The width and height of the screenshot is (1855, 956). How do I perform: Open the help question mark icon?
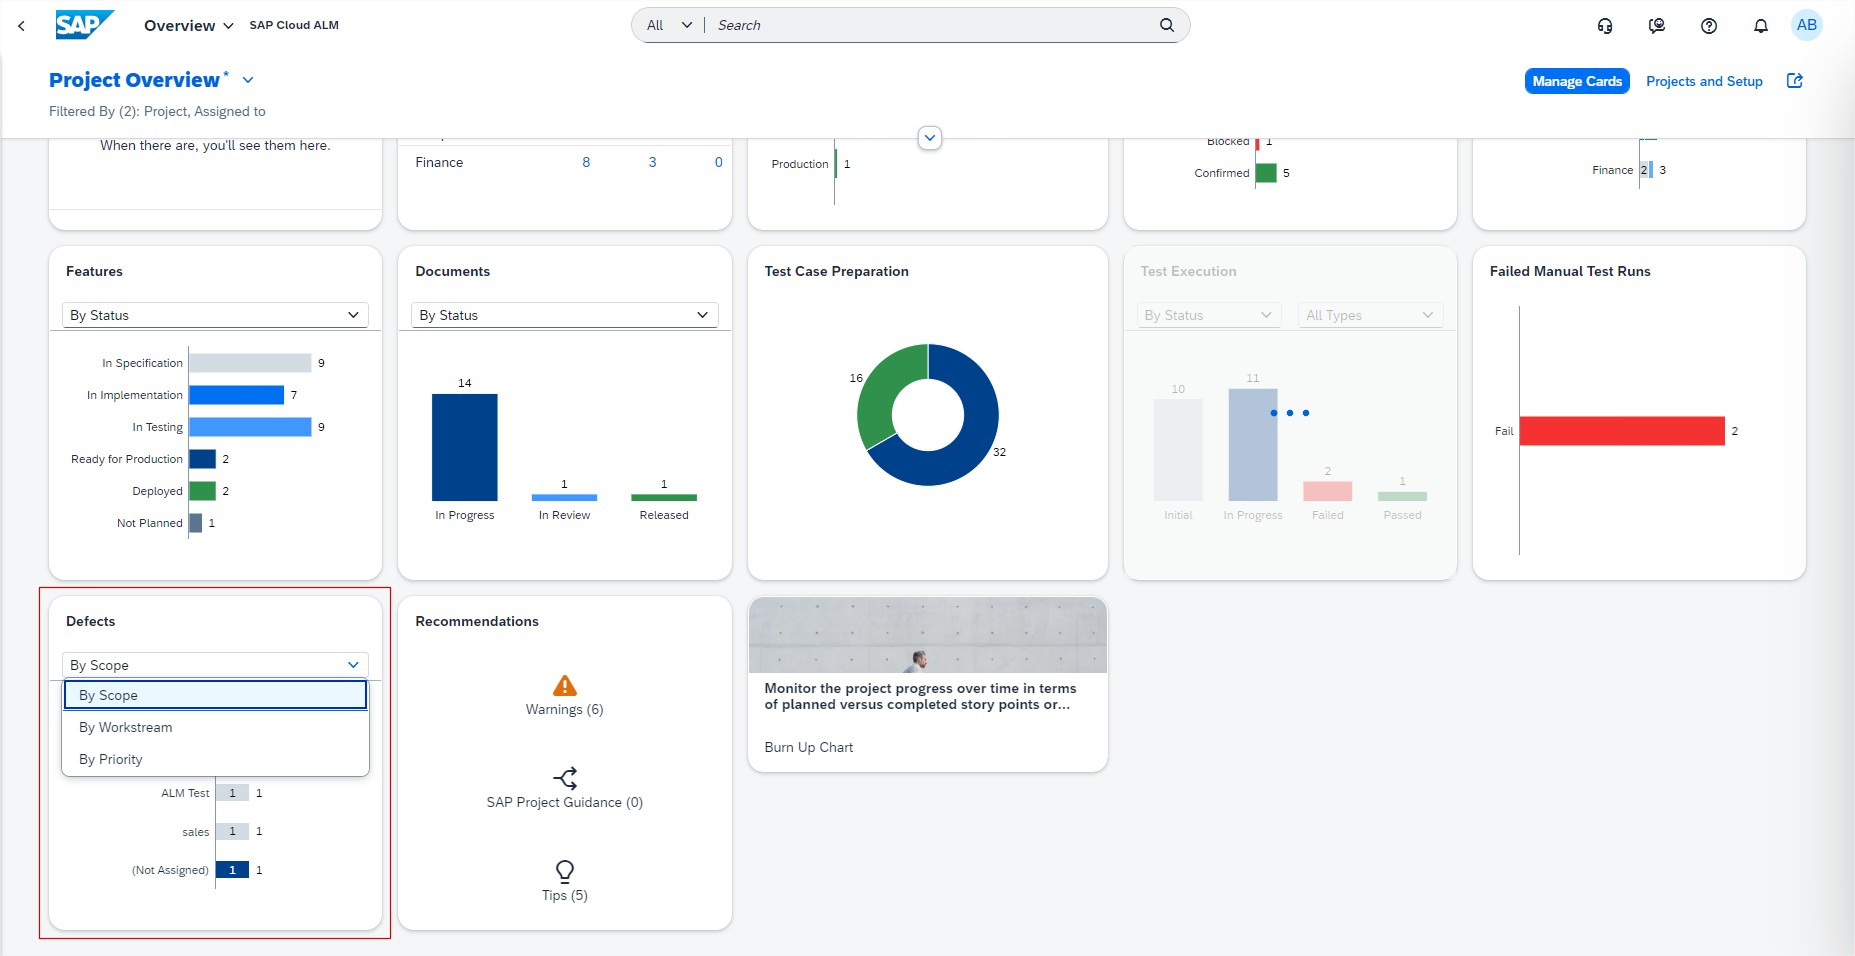click(x=1709, y=26)
